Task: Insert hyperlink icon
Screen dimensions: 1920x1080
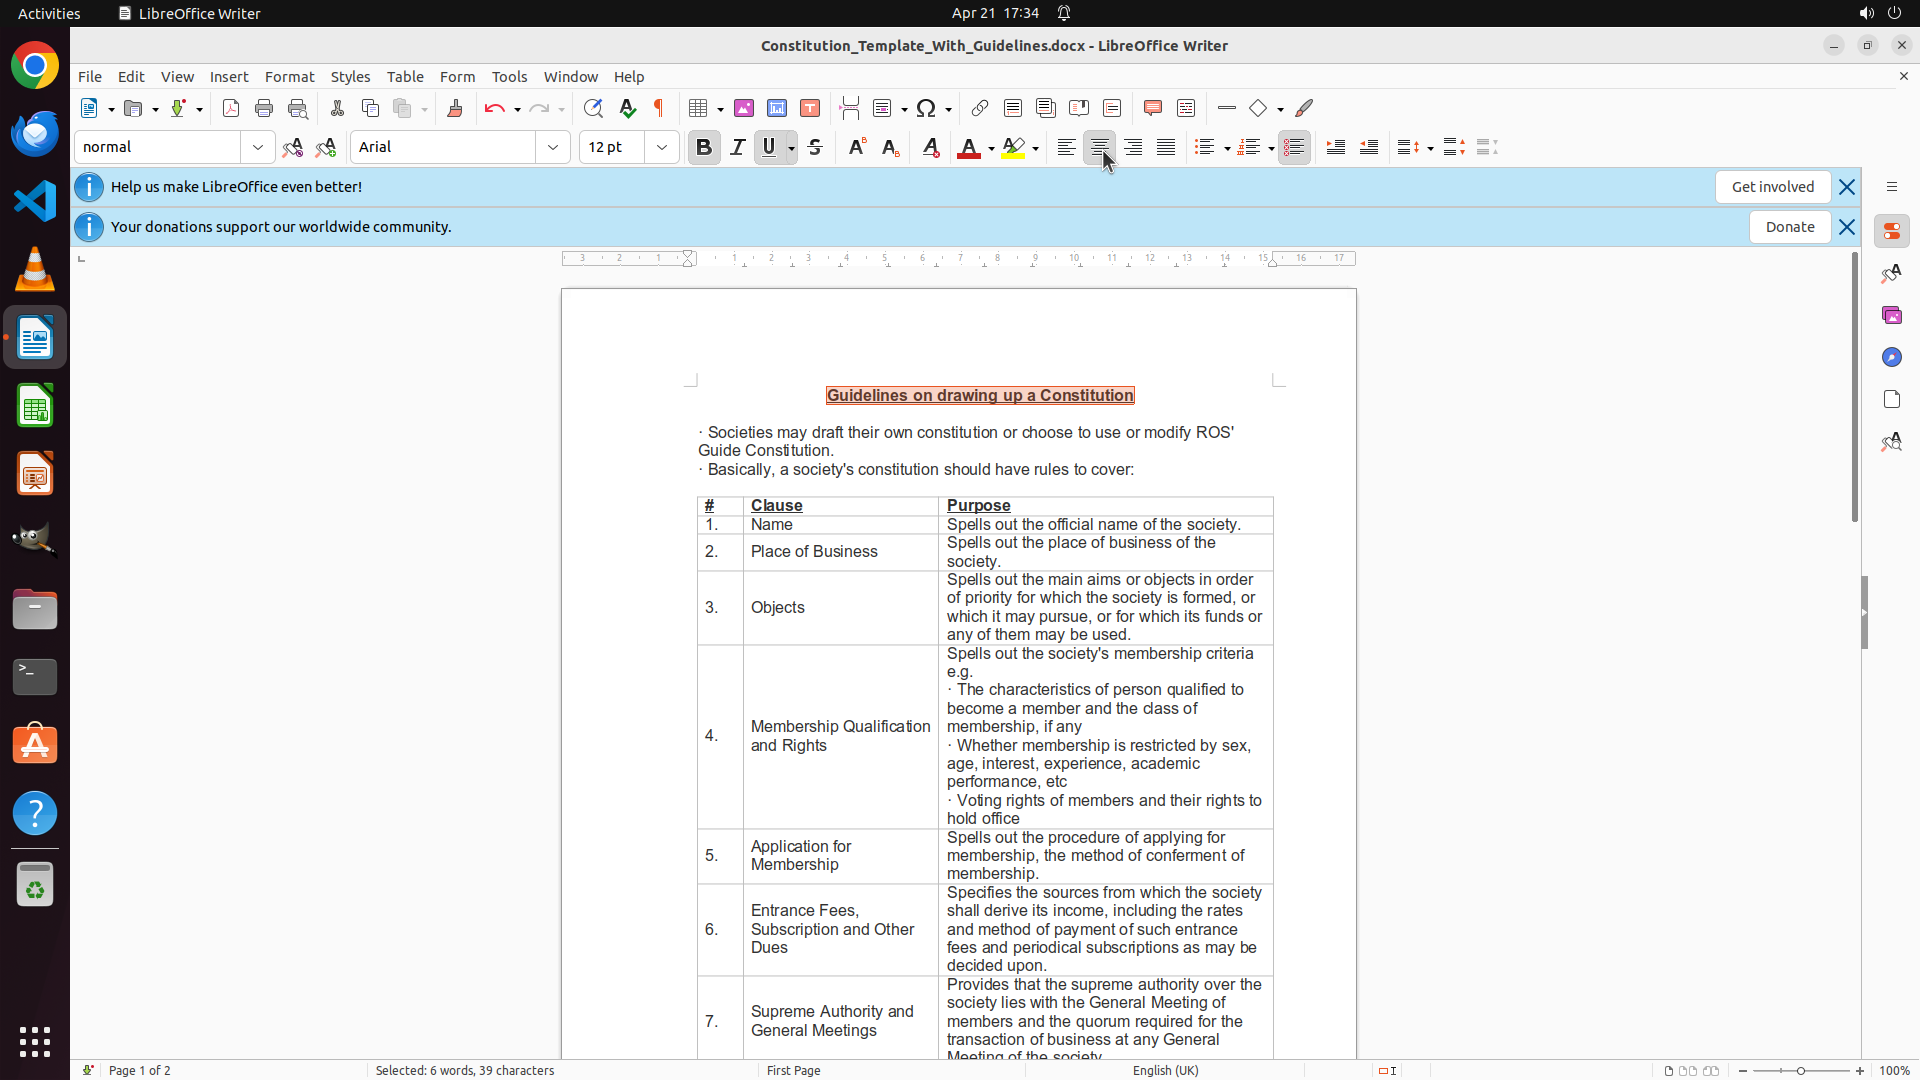Action: (x=980, y=108)
